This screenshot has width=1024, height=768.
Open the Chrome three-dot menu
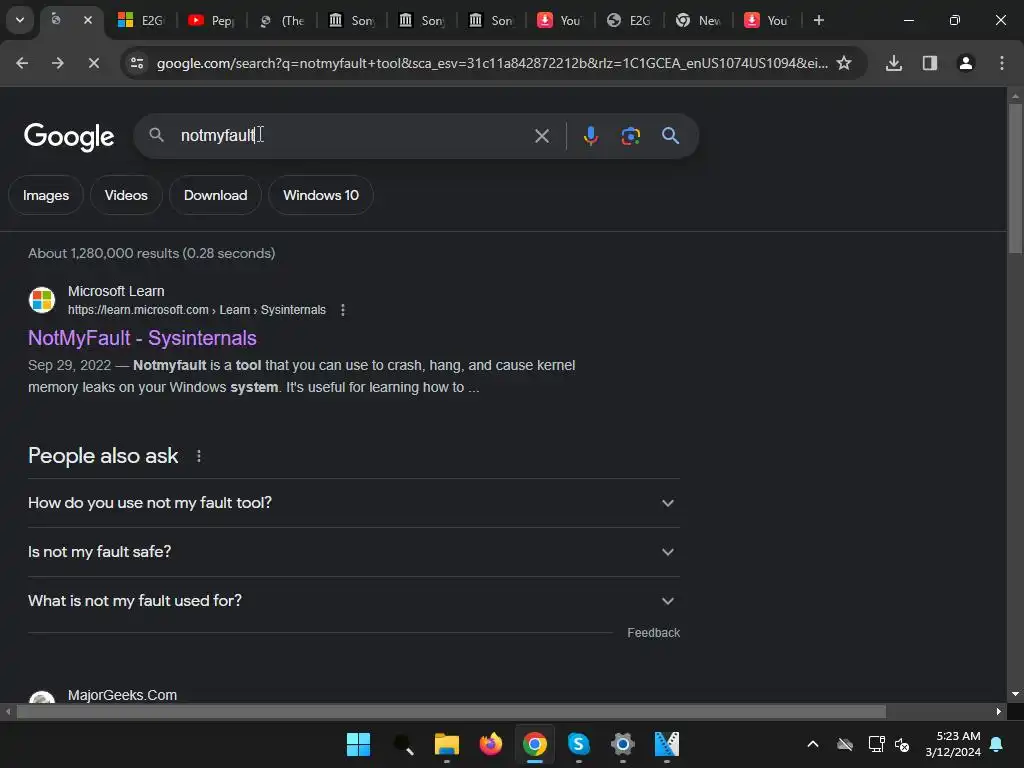tap(1001, 63)
